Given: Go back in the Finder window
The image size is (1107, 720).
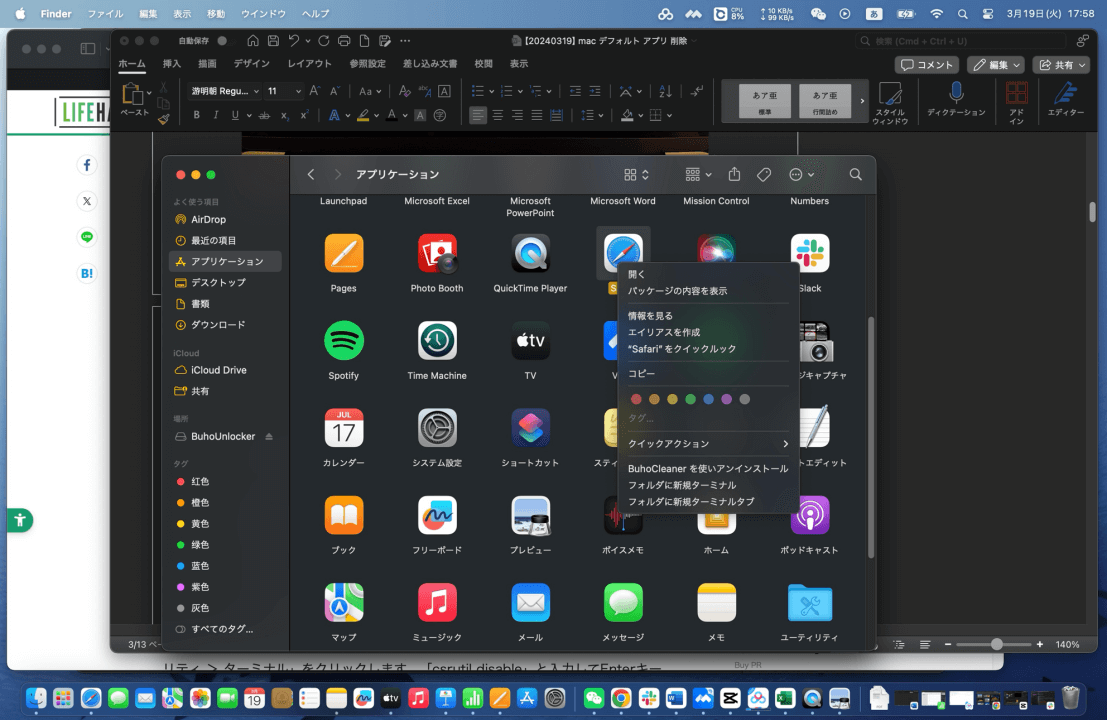Looking at the screenshot, I should (x=311, y=174).
